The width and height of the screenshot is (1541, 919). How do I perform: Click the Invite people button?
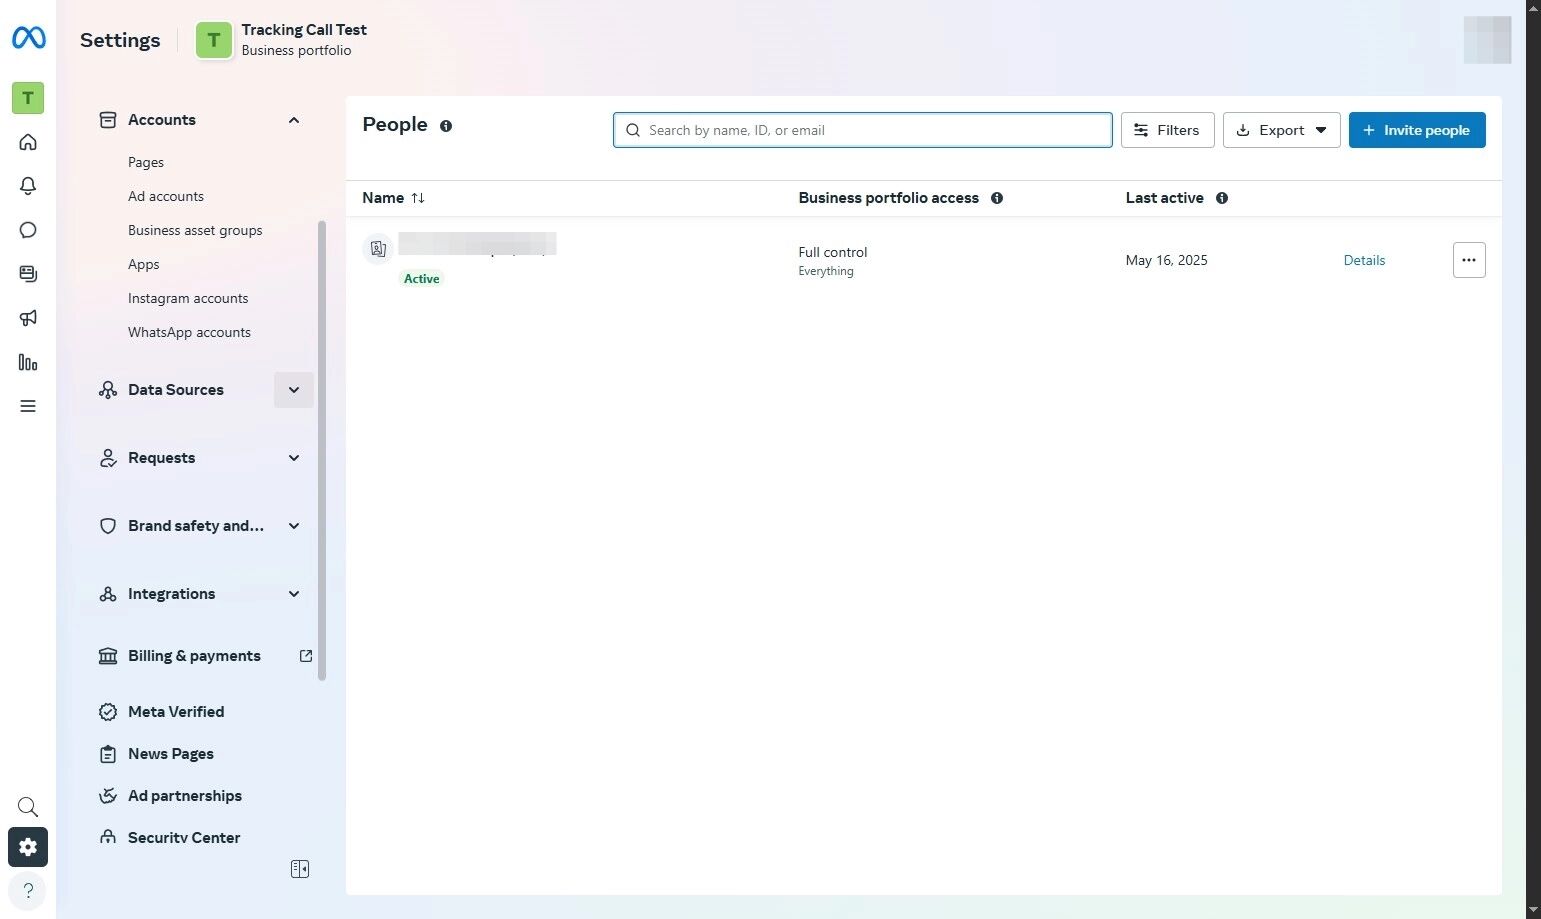point(1416,130)
